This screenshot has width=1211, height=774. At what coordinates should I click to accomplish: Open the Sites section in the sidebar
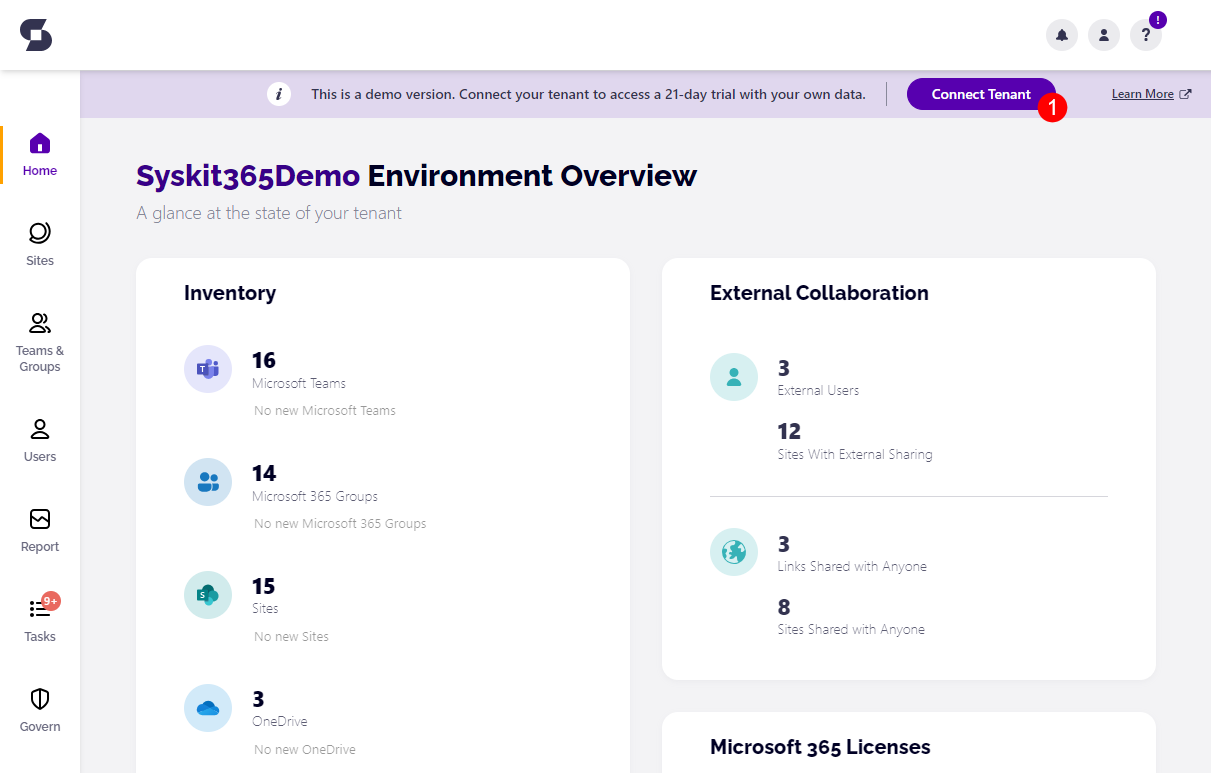[39, 243]
